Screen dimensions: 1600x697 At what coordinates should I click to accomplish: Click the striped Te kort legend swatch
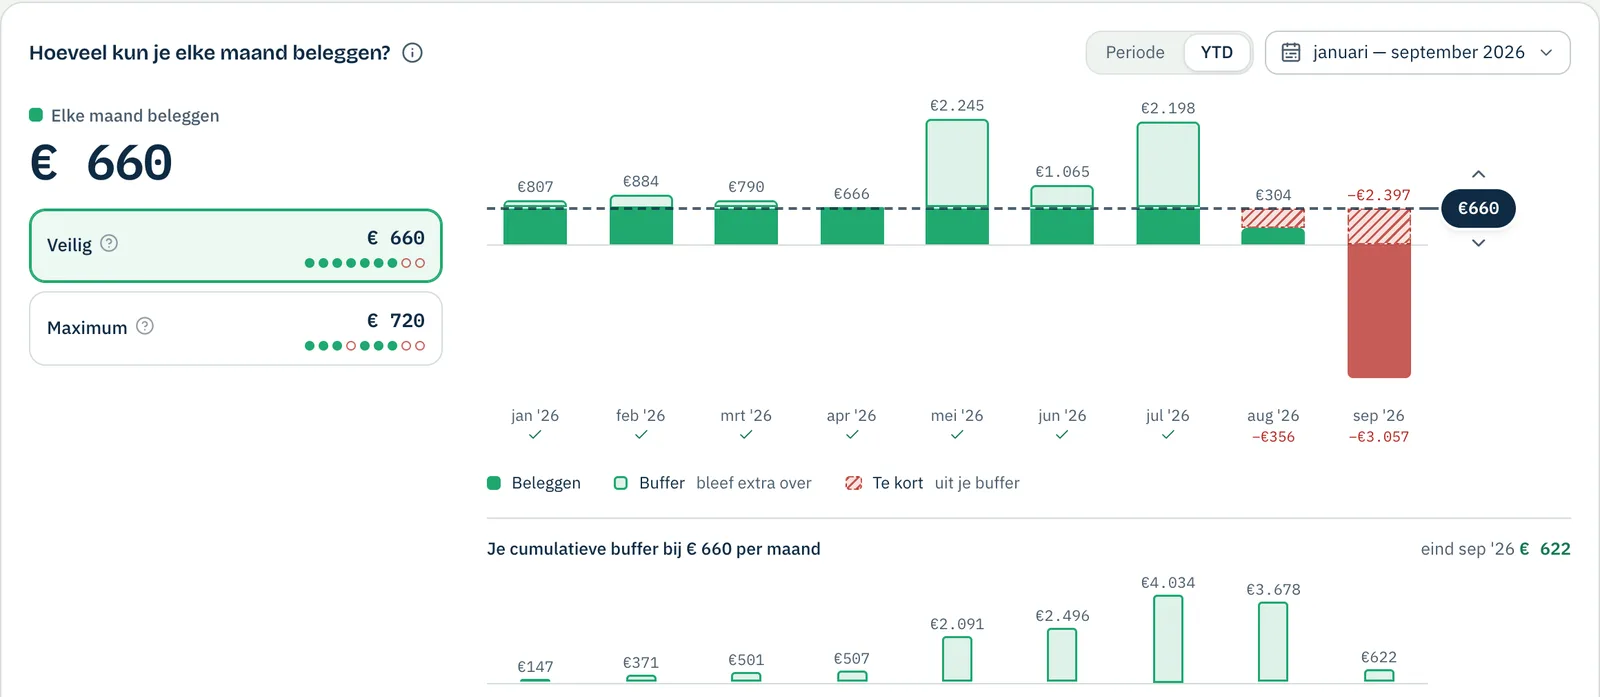[x=853, y=483]
